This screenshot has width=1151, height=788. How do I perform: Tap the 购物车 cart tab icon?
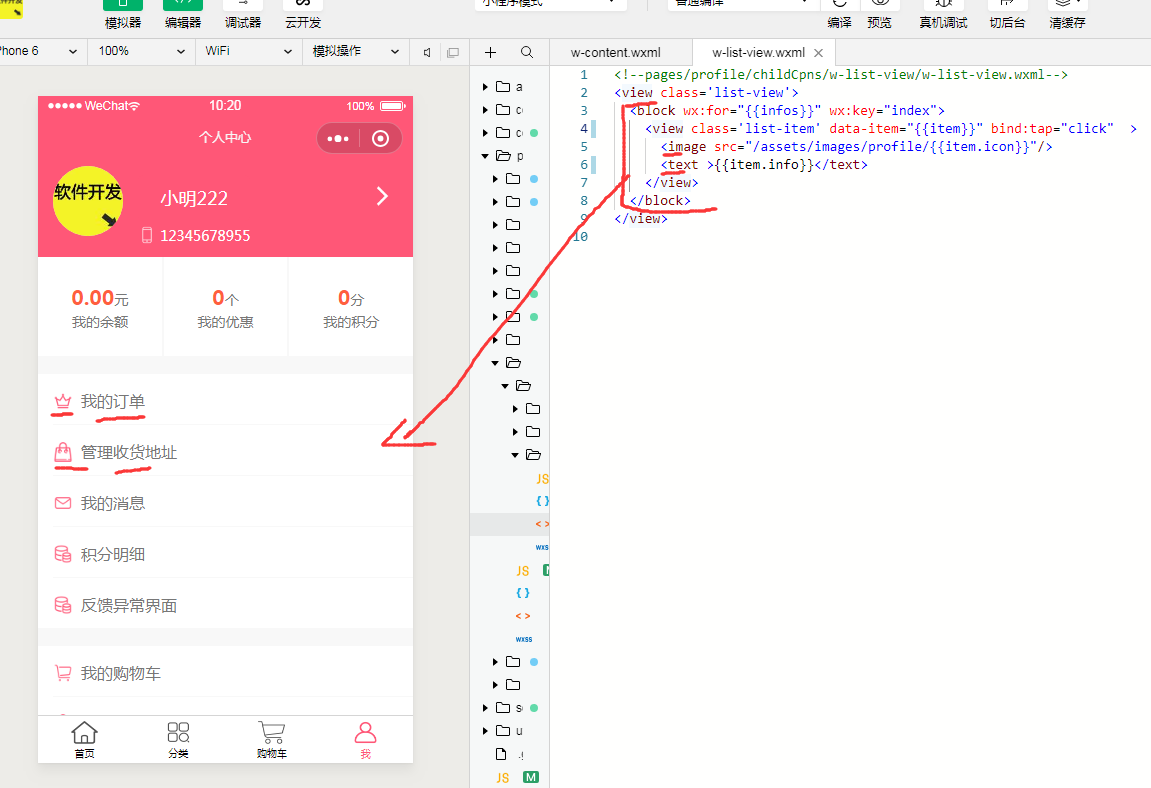272,739
